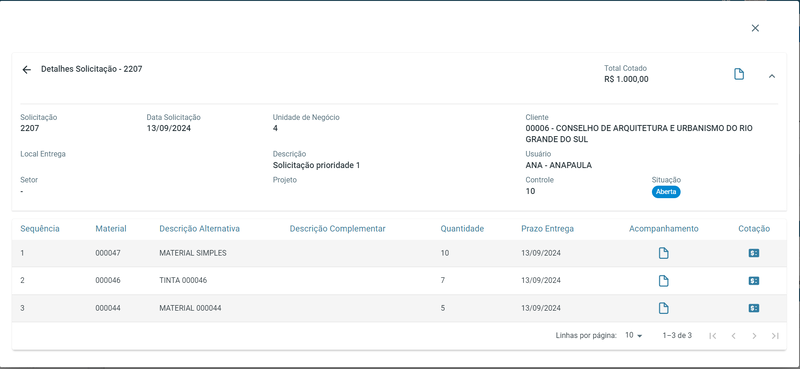Go to last page of table

[x=775, y=336]
